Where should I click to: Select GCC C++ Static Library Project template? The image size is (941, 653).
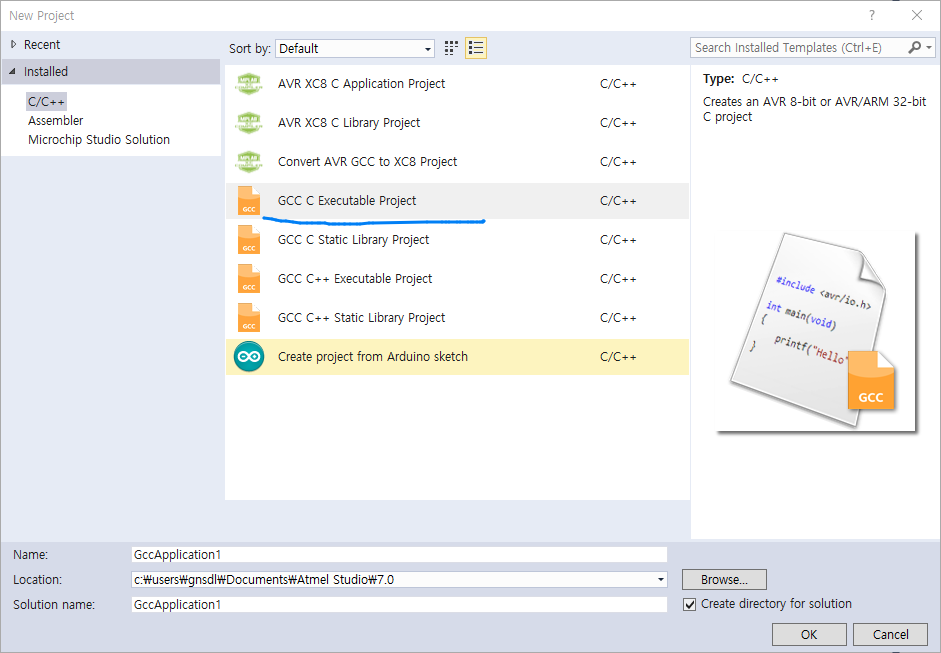tap(457, 318)
